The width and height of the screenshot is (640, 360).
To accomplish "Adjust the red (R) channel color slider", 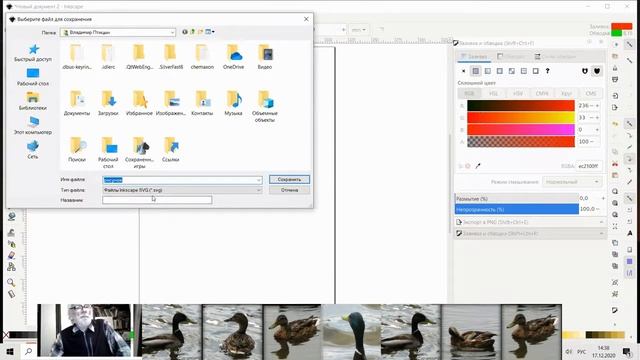I will coord(521,106).
